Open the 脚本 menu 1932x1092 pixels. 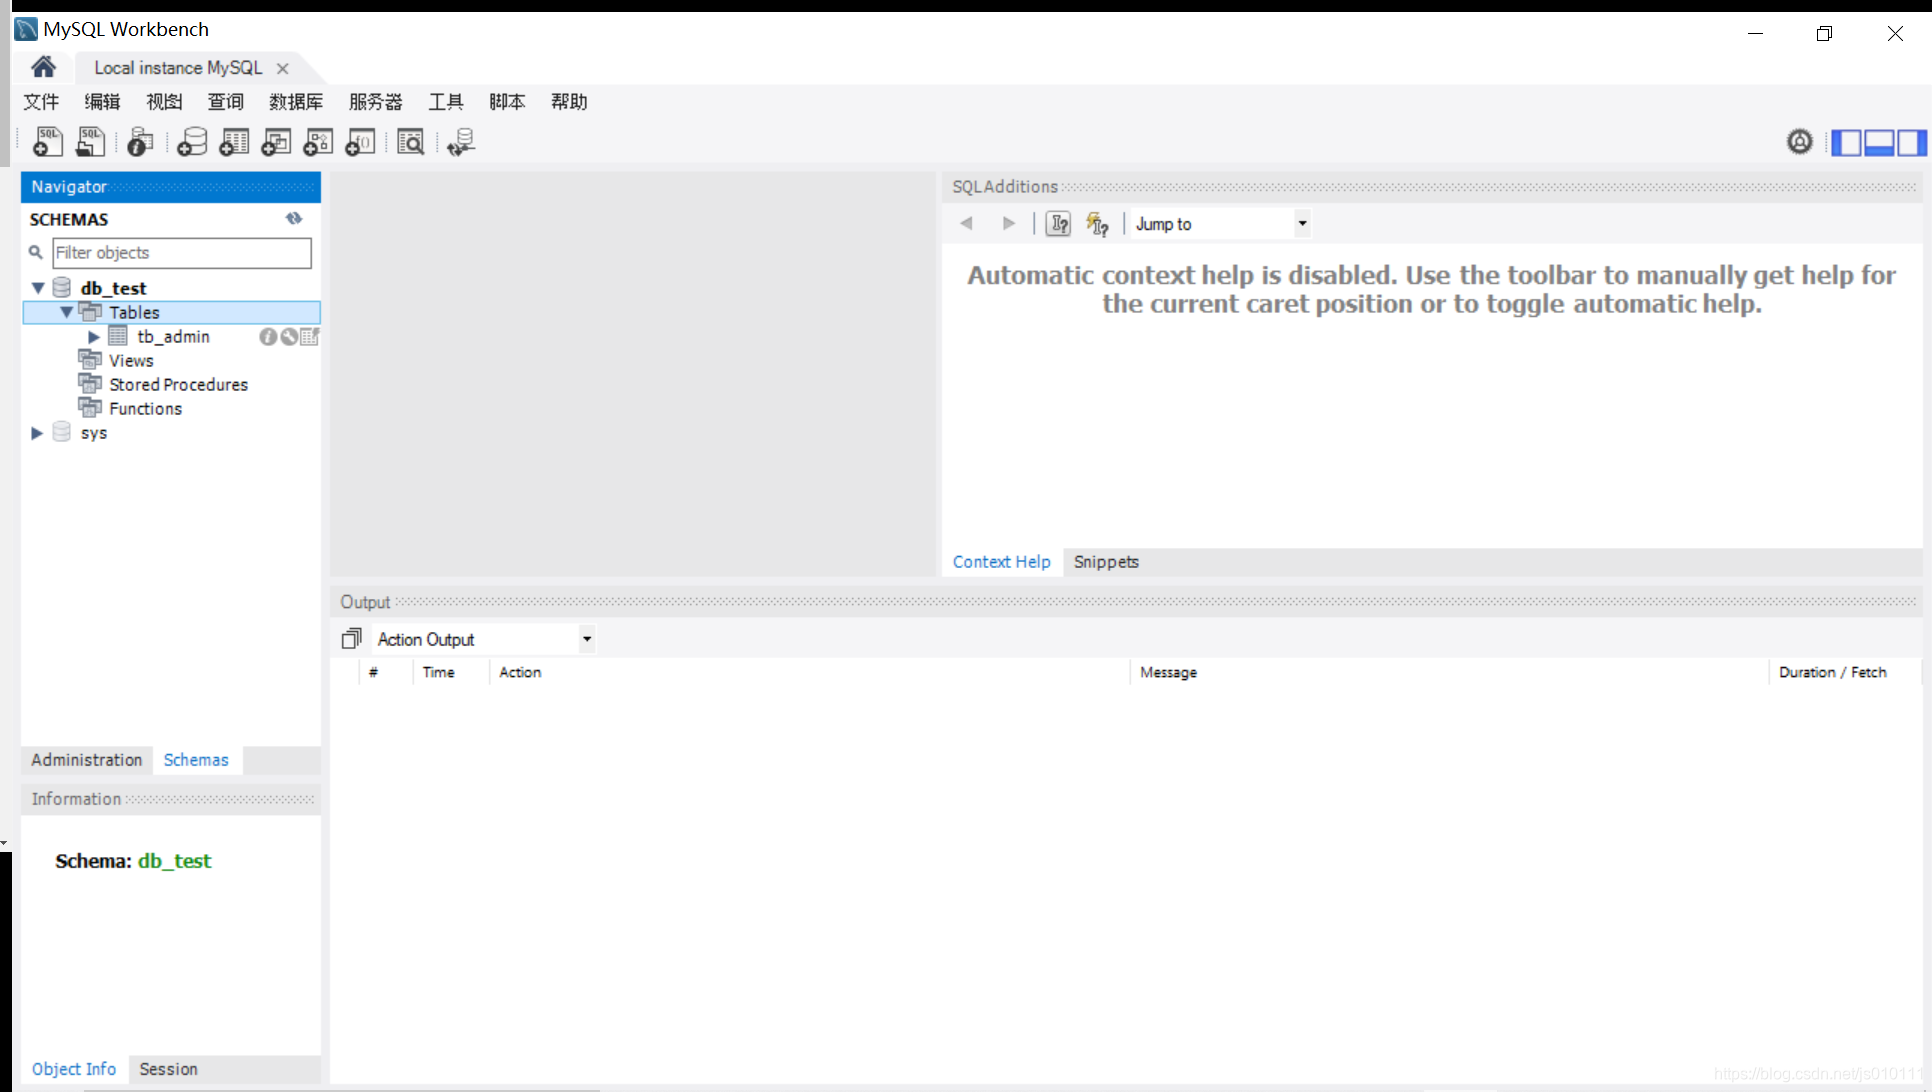(x=507, y=101)
